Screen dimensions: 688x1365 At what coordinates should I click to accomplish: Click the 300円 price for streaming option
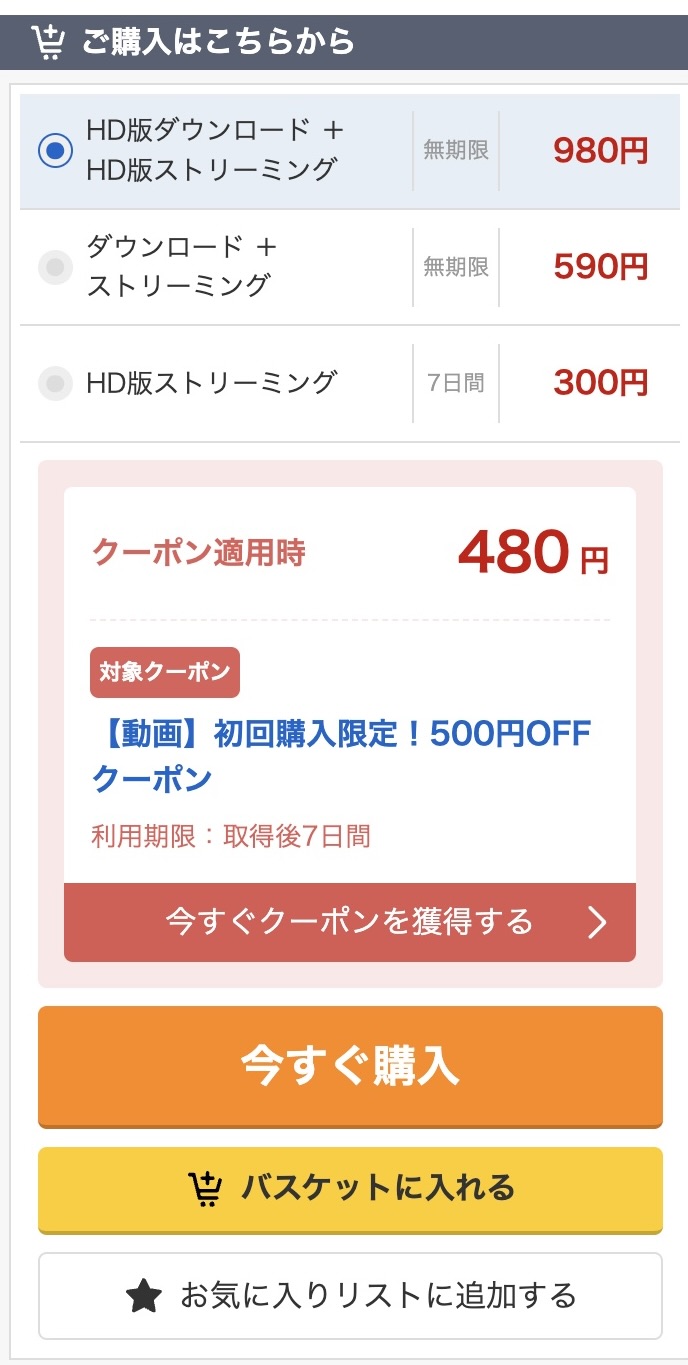click(x=599, y=382)
